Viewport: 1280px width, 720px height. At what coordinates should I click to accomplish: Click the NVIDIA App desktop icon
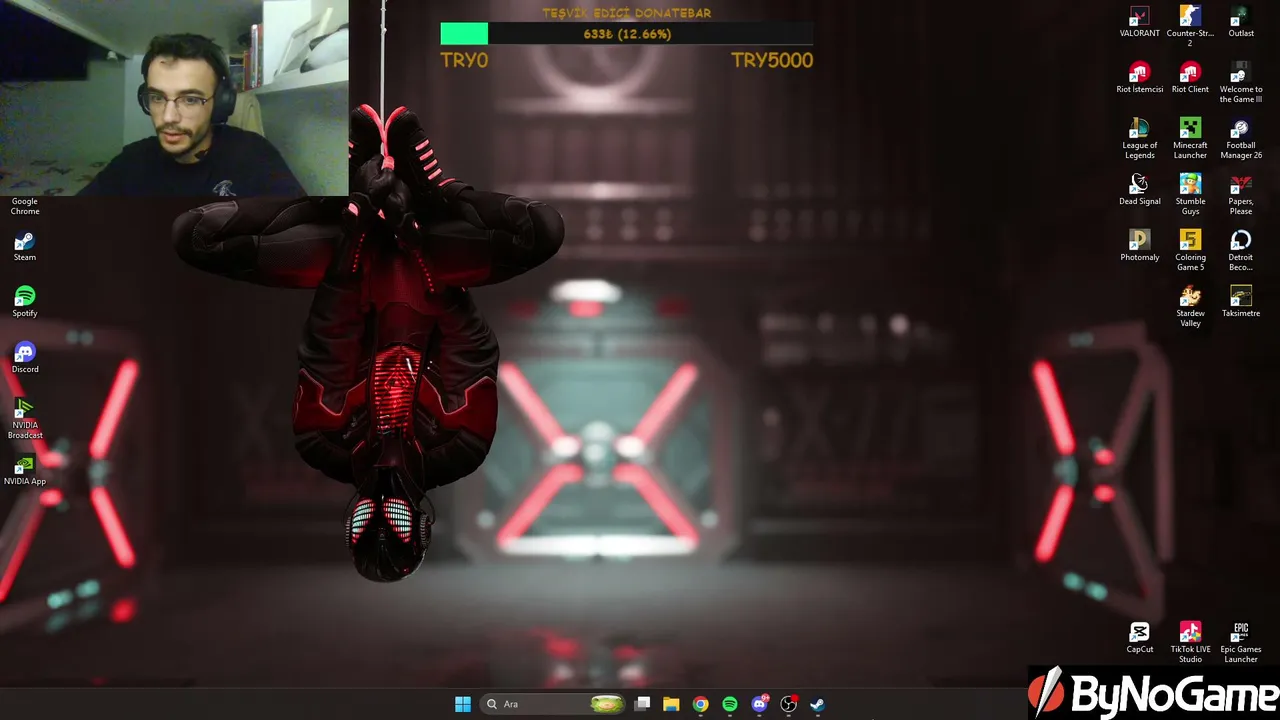coord(25,470)
